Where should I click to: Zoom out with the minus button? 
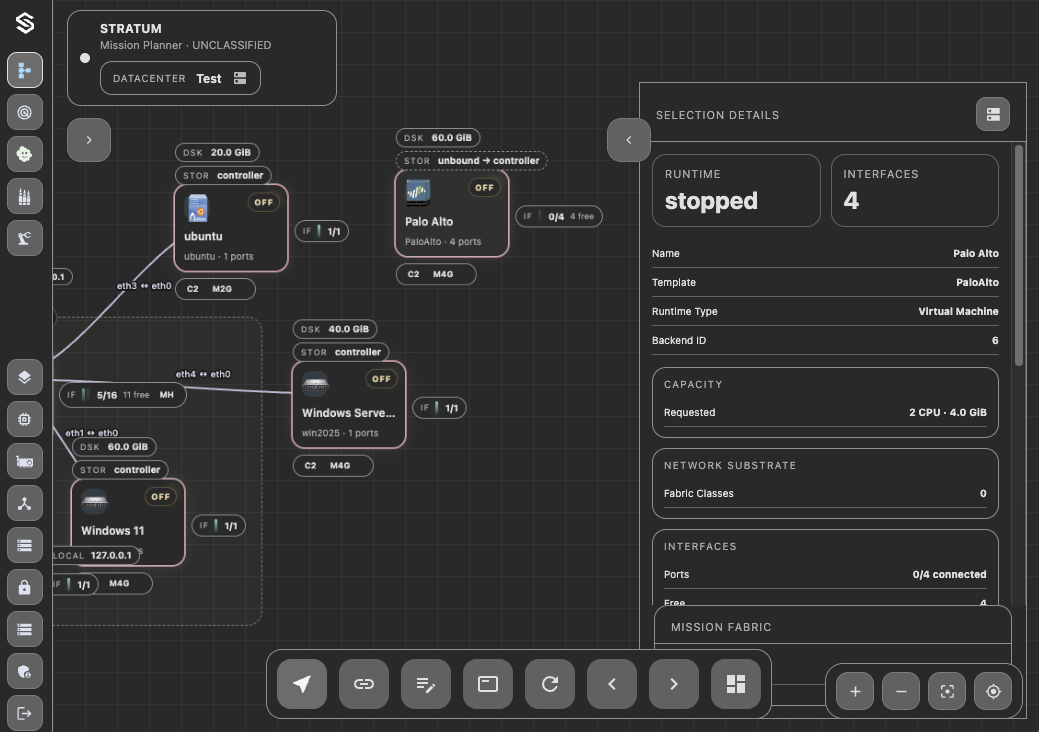(901, 692)
